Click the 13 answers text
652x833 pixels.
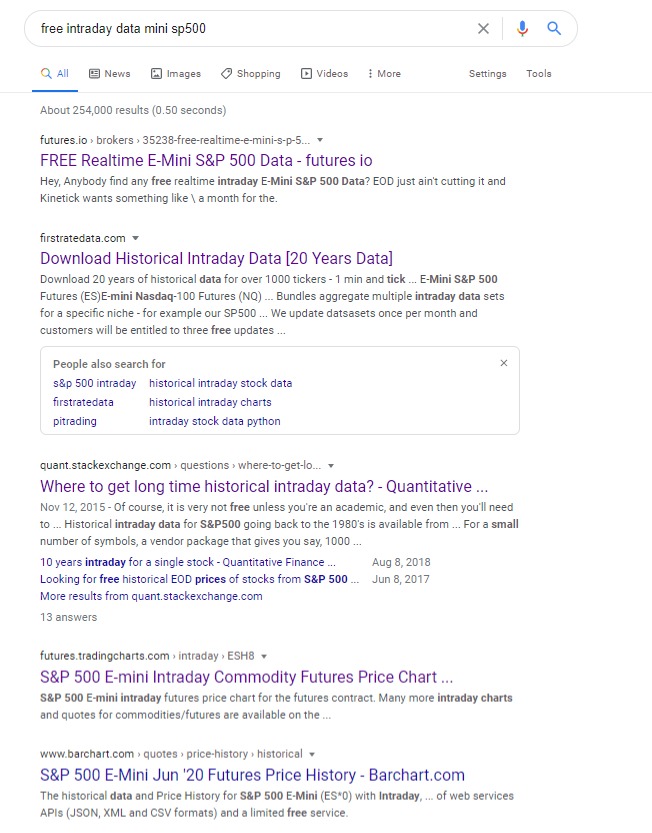point(69,617)
